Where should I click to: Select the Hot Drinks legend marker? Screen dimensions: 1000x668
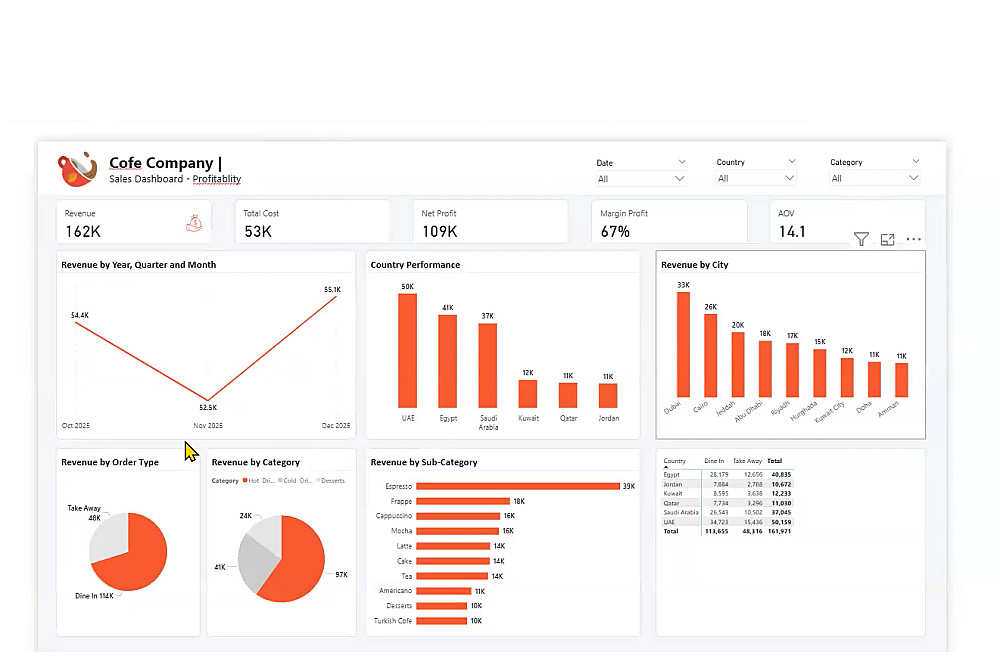[x=245, y=480]
